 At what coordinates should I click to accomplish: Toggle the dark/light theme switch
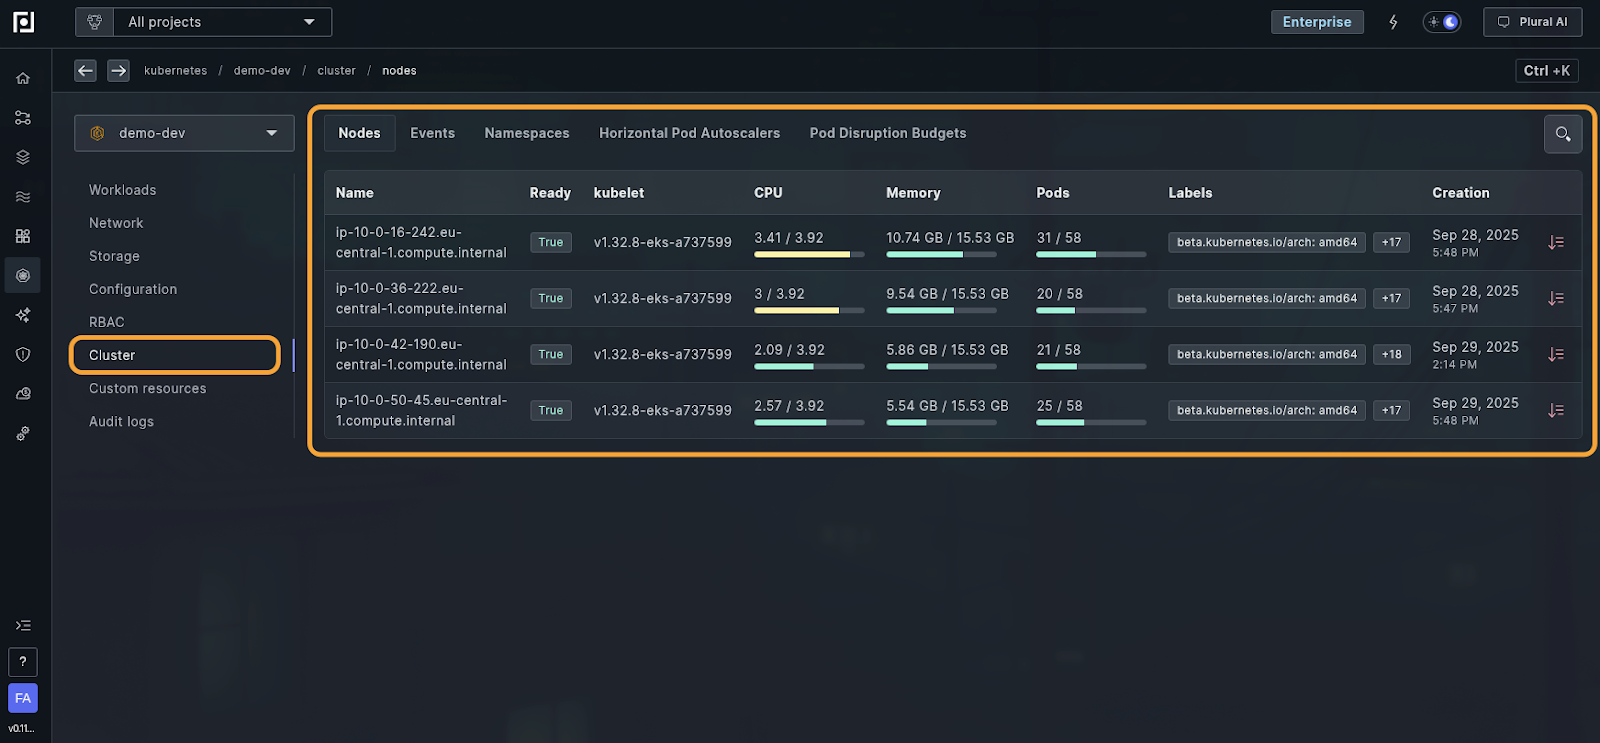click(x=1442, y=22)
